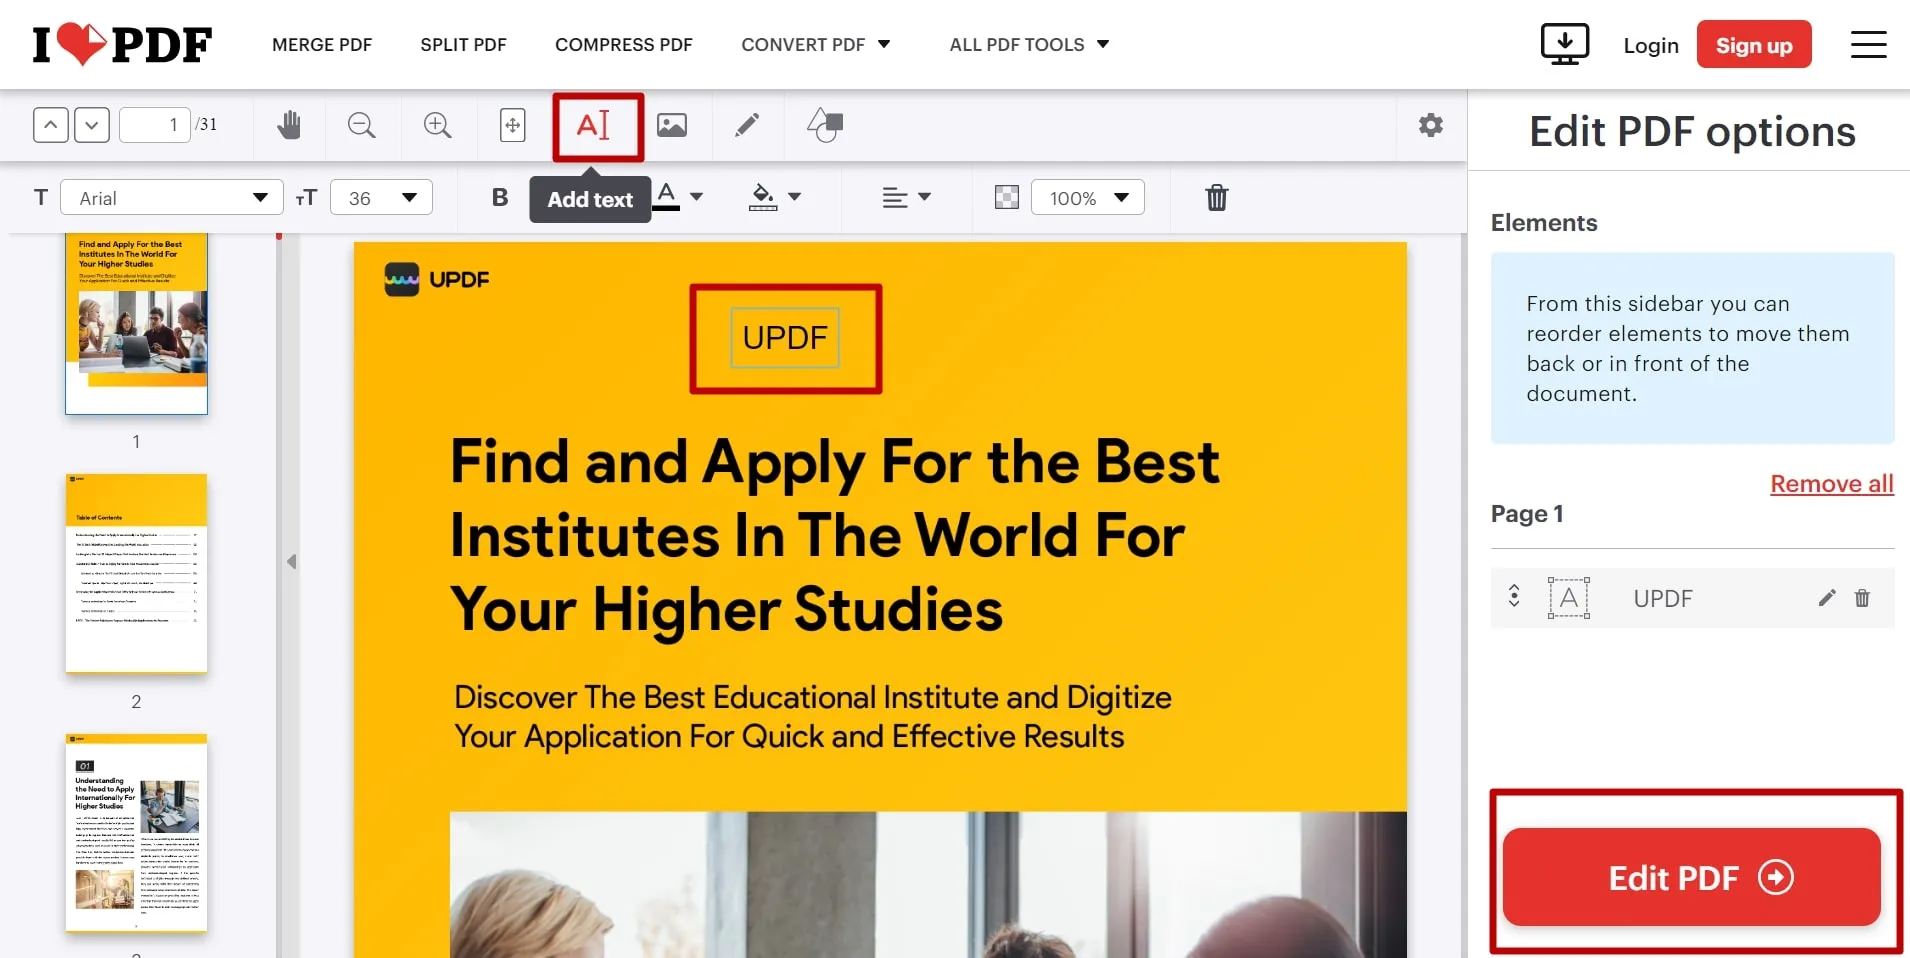Click the main heading 'Find and Apply For the Best'
Viewport: 1910px width, 958px height.
(x=835, y=462)
